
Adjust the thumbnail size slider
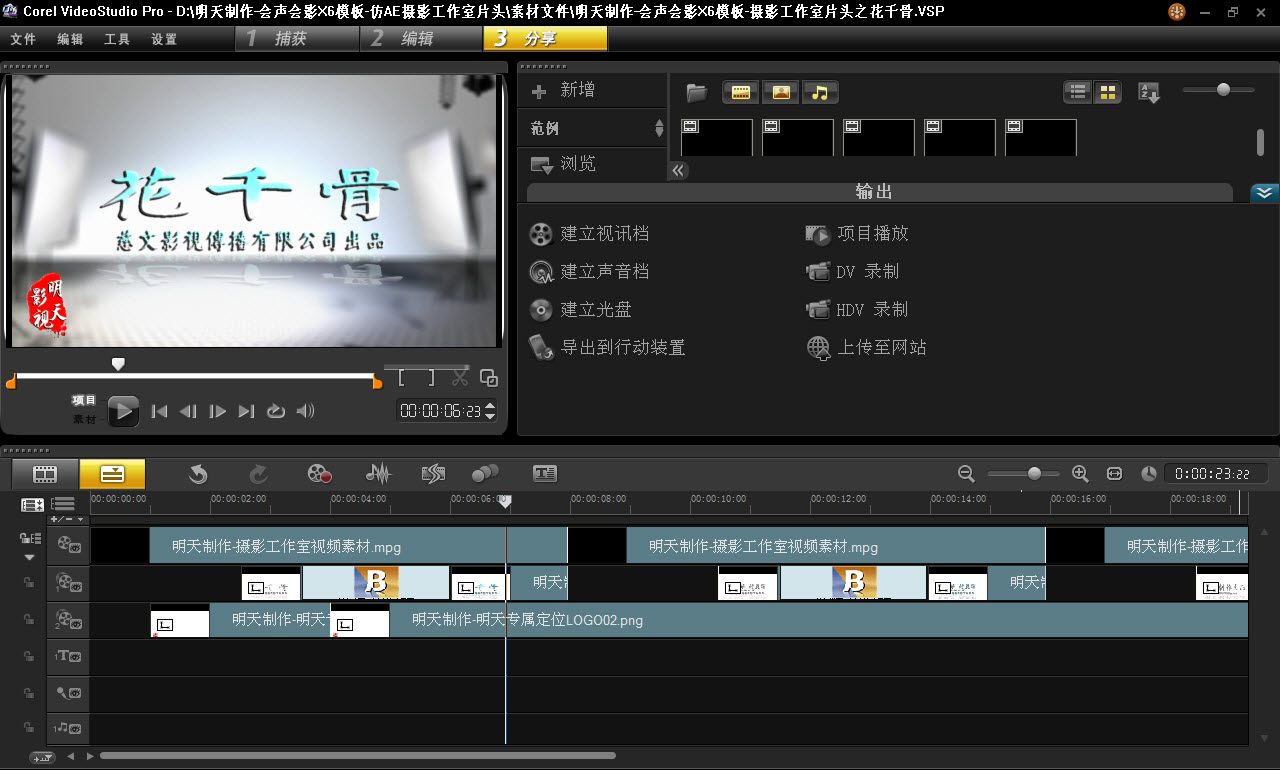coord(1223,90)
